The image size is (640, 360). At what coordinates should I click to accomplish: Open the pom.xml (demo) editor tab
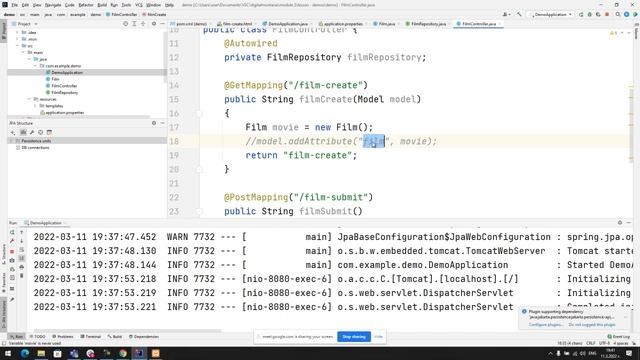191,24
